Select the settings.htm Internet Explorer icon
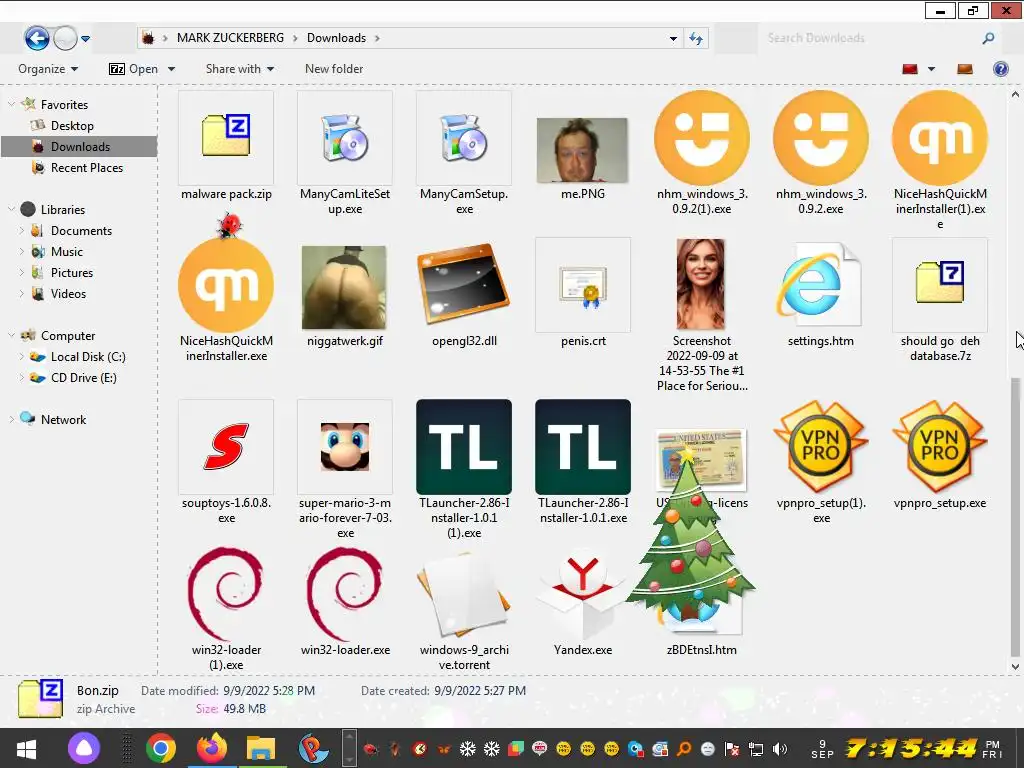The height and width of the screenshot is (768, 1024). tap(820, 284)
